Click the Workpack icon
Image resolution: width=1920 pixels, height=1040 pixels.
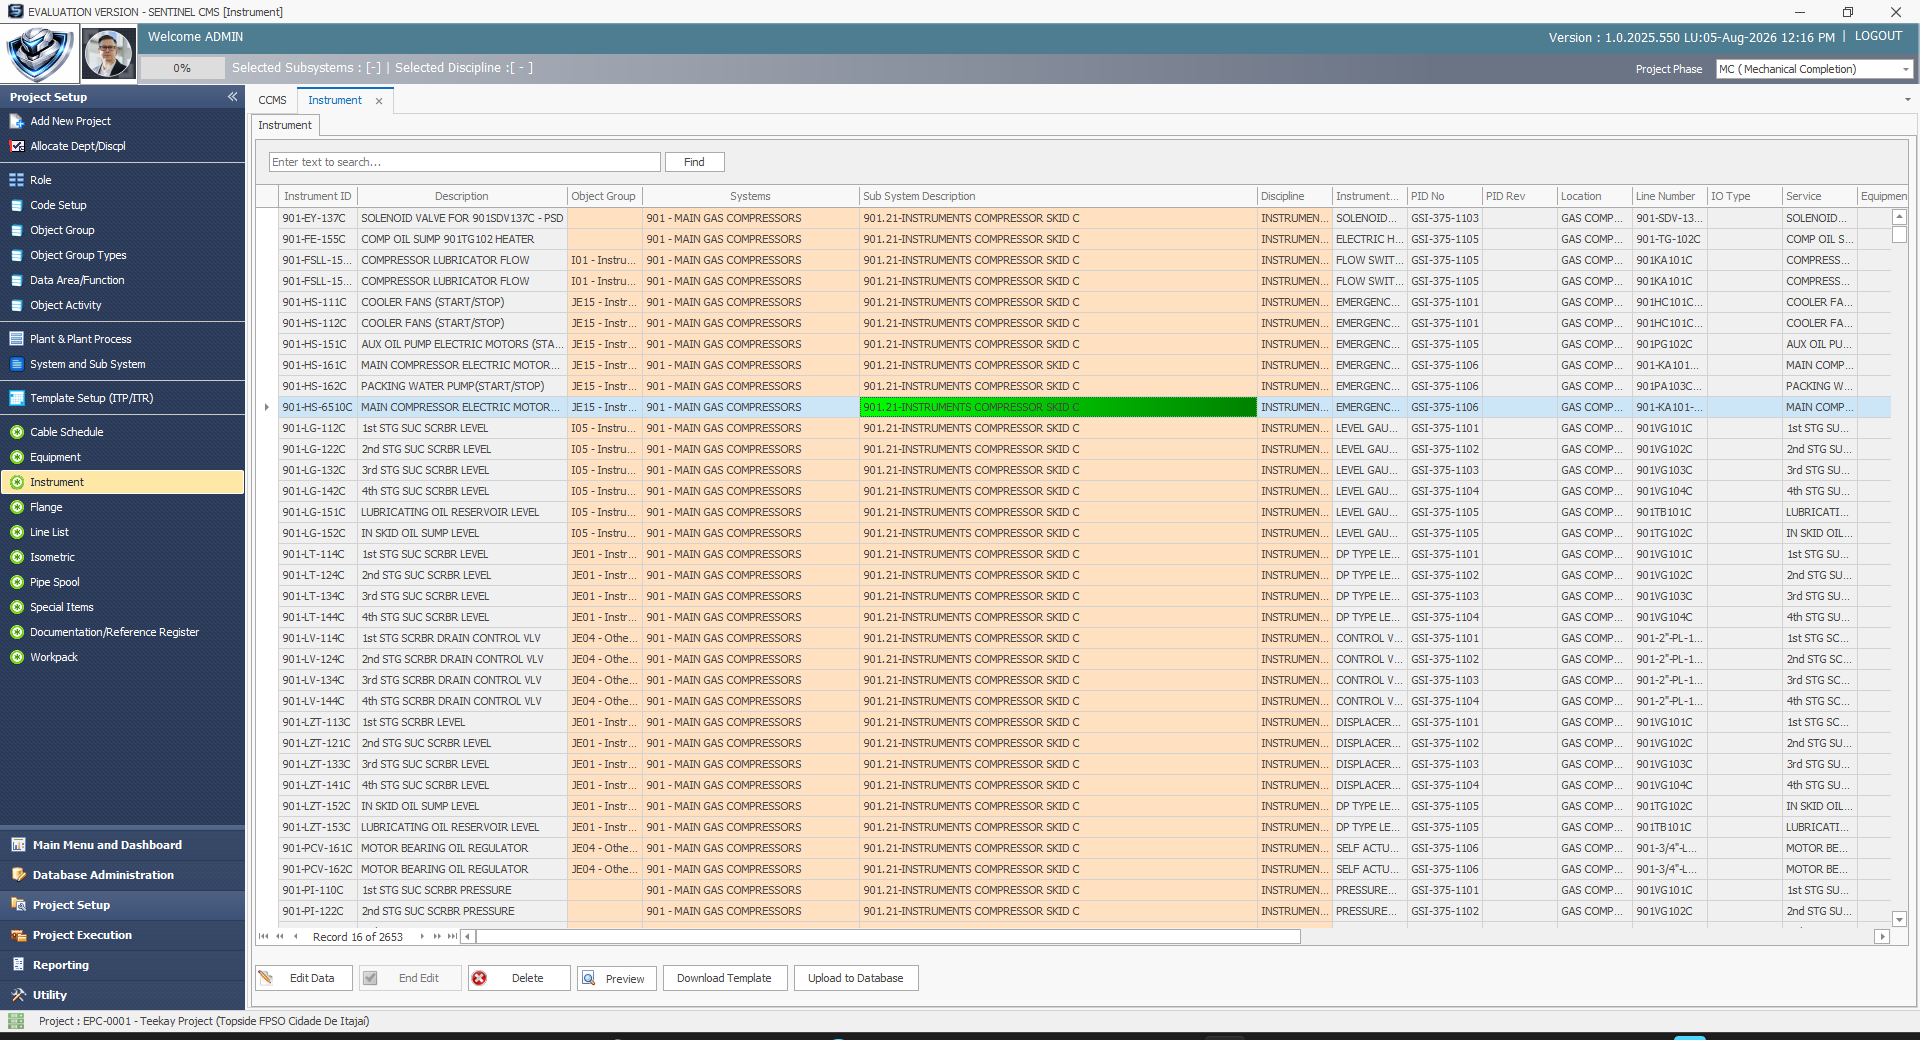(17, 657)
